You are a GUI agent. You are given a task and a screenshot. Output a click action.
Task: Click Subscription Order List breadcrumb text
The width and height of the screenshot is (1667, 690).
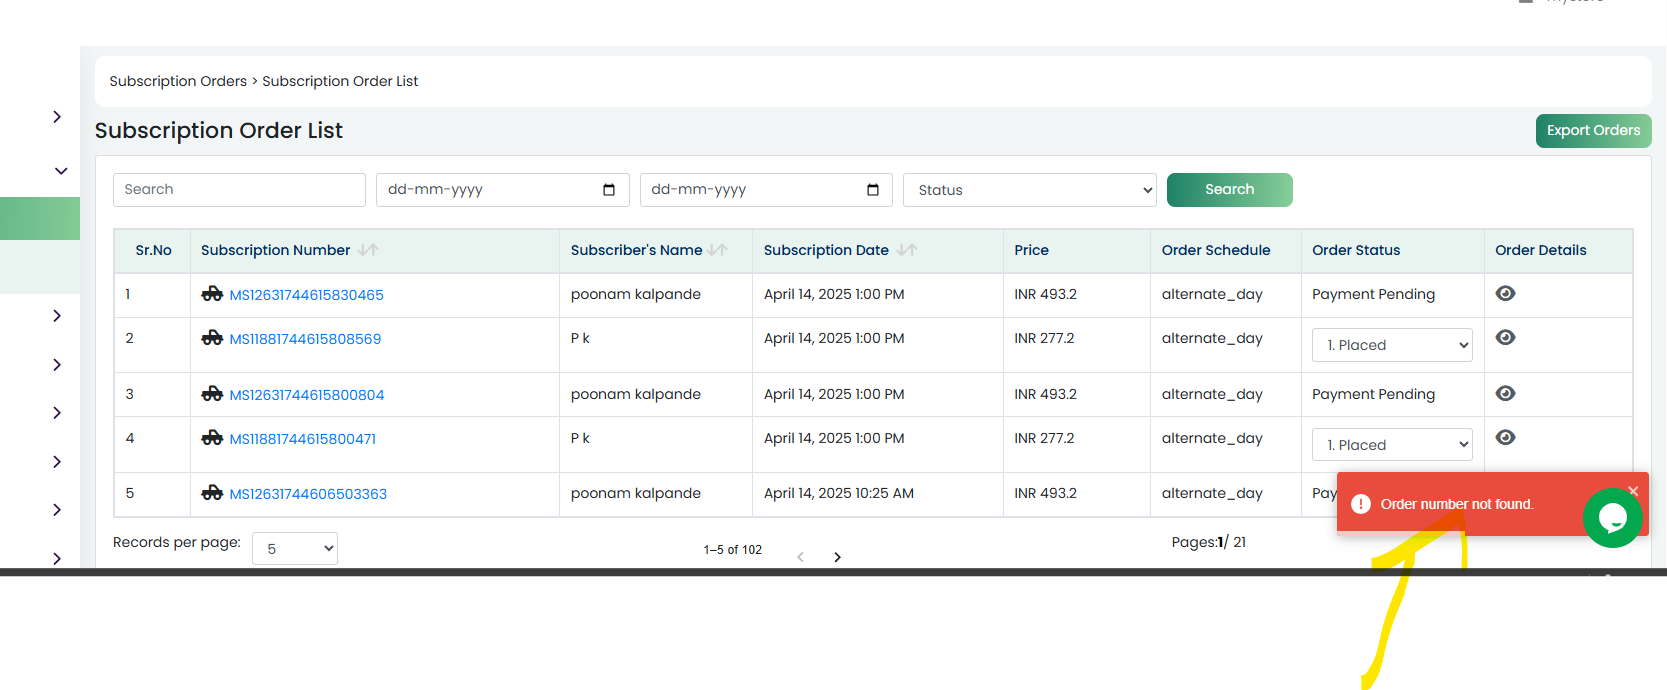(340, 81)
